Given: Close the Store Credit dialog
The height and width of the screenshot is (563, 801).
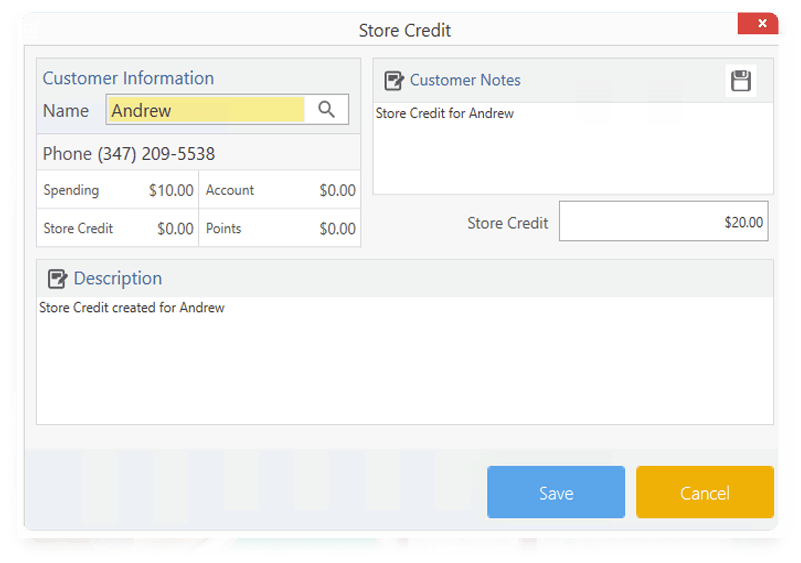Looking at the screenshot, I should pos(758,24).
